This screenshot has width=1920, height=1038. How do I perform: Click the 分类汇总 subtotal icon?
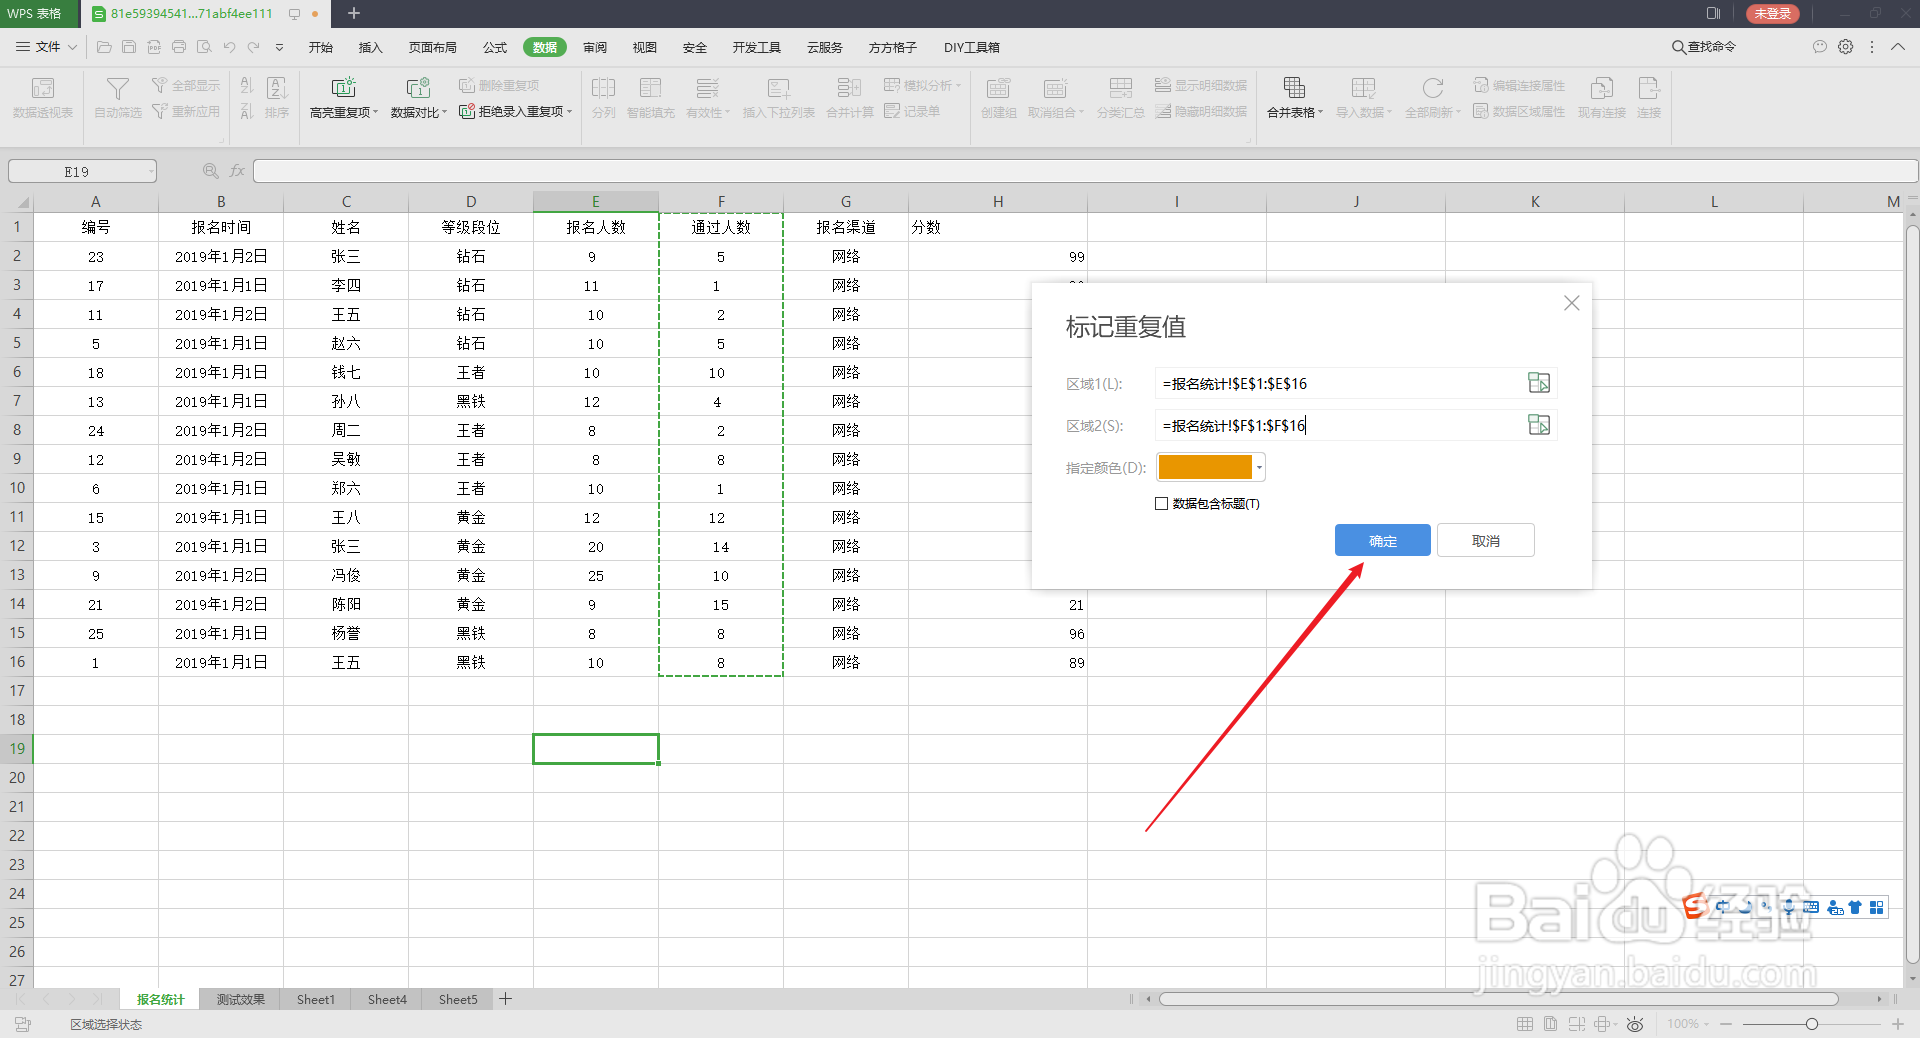click(x=1120, y=88)
